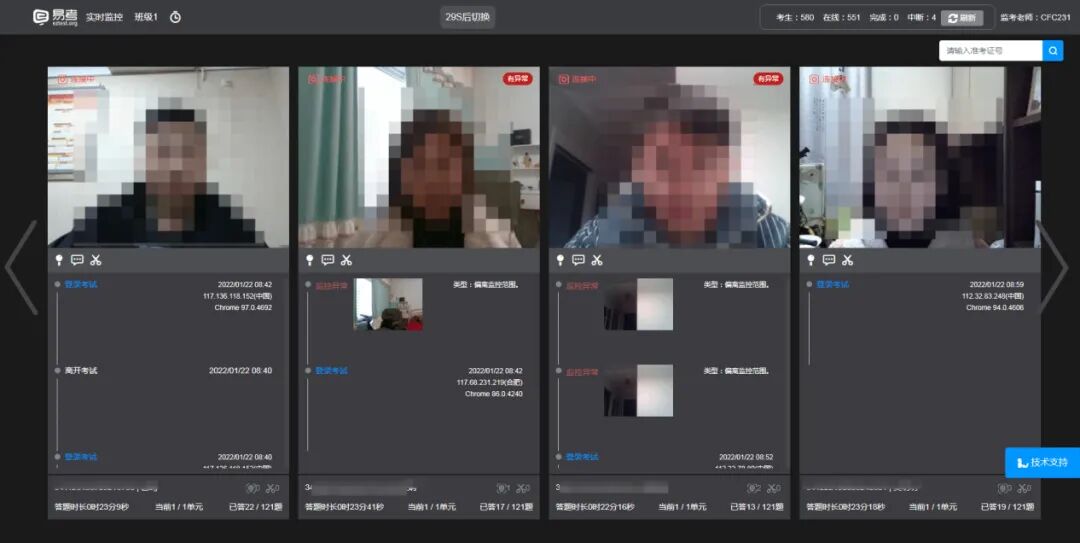Image resolution: width=1080 pixels, height=543 pixels.
Task: Open lower abnormal snapshot in 已答13/121题 card
Action: click(638, 390)
